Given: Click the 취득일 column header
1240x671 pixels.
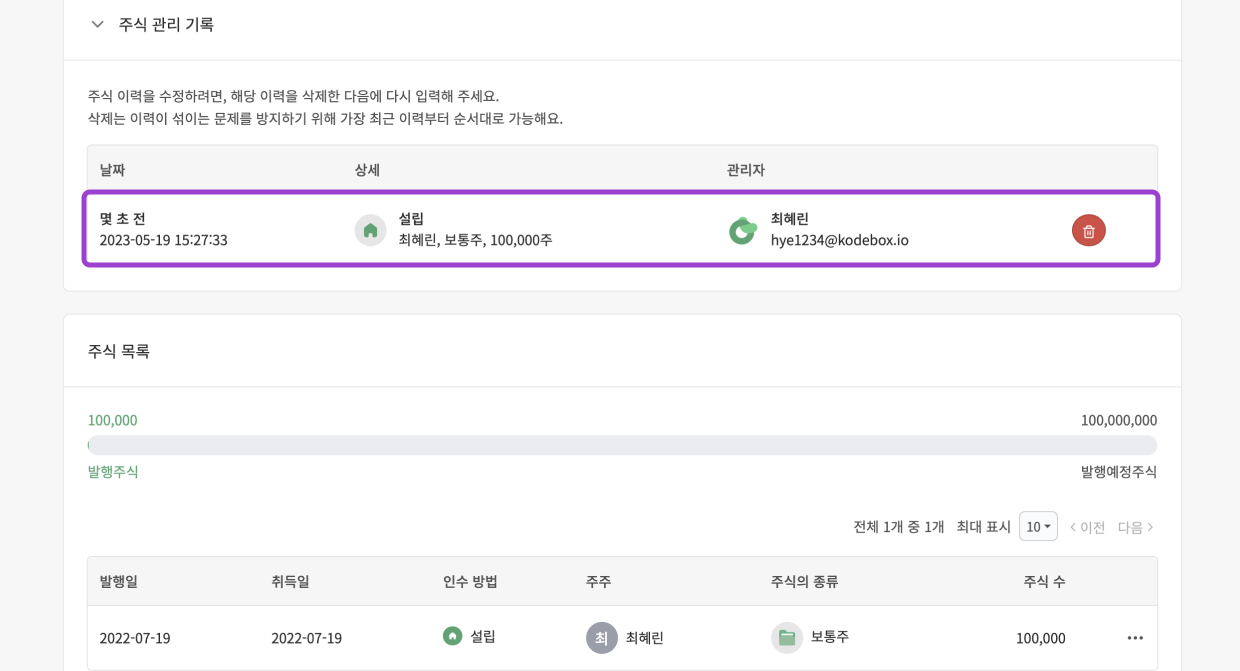Looking at the screenshot, I should [290, 581].
